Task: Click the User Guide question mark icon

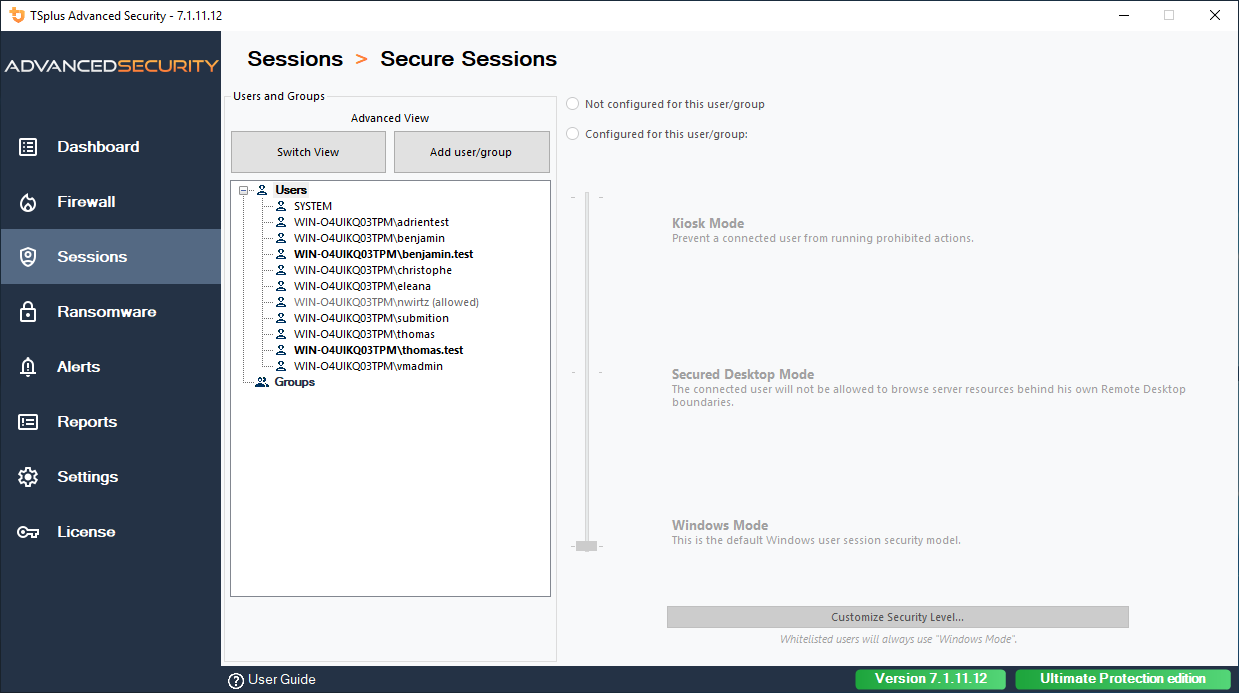Action: tap(235, 679)
